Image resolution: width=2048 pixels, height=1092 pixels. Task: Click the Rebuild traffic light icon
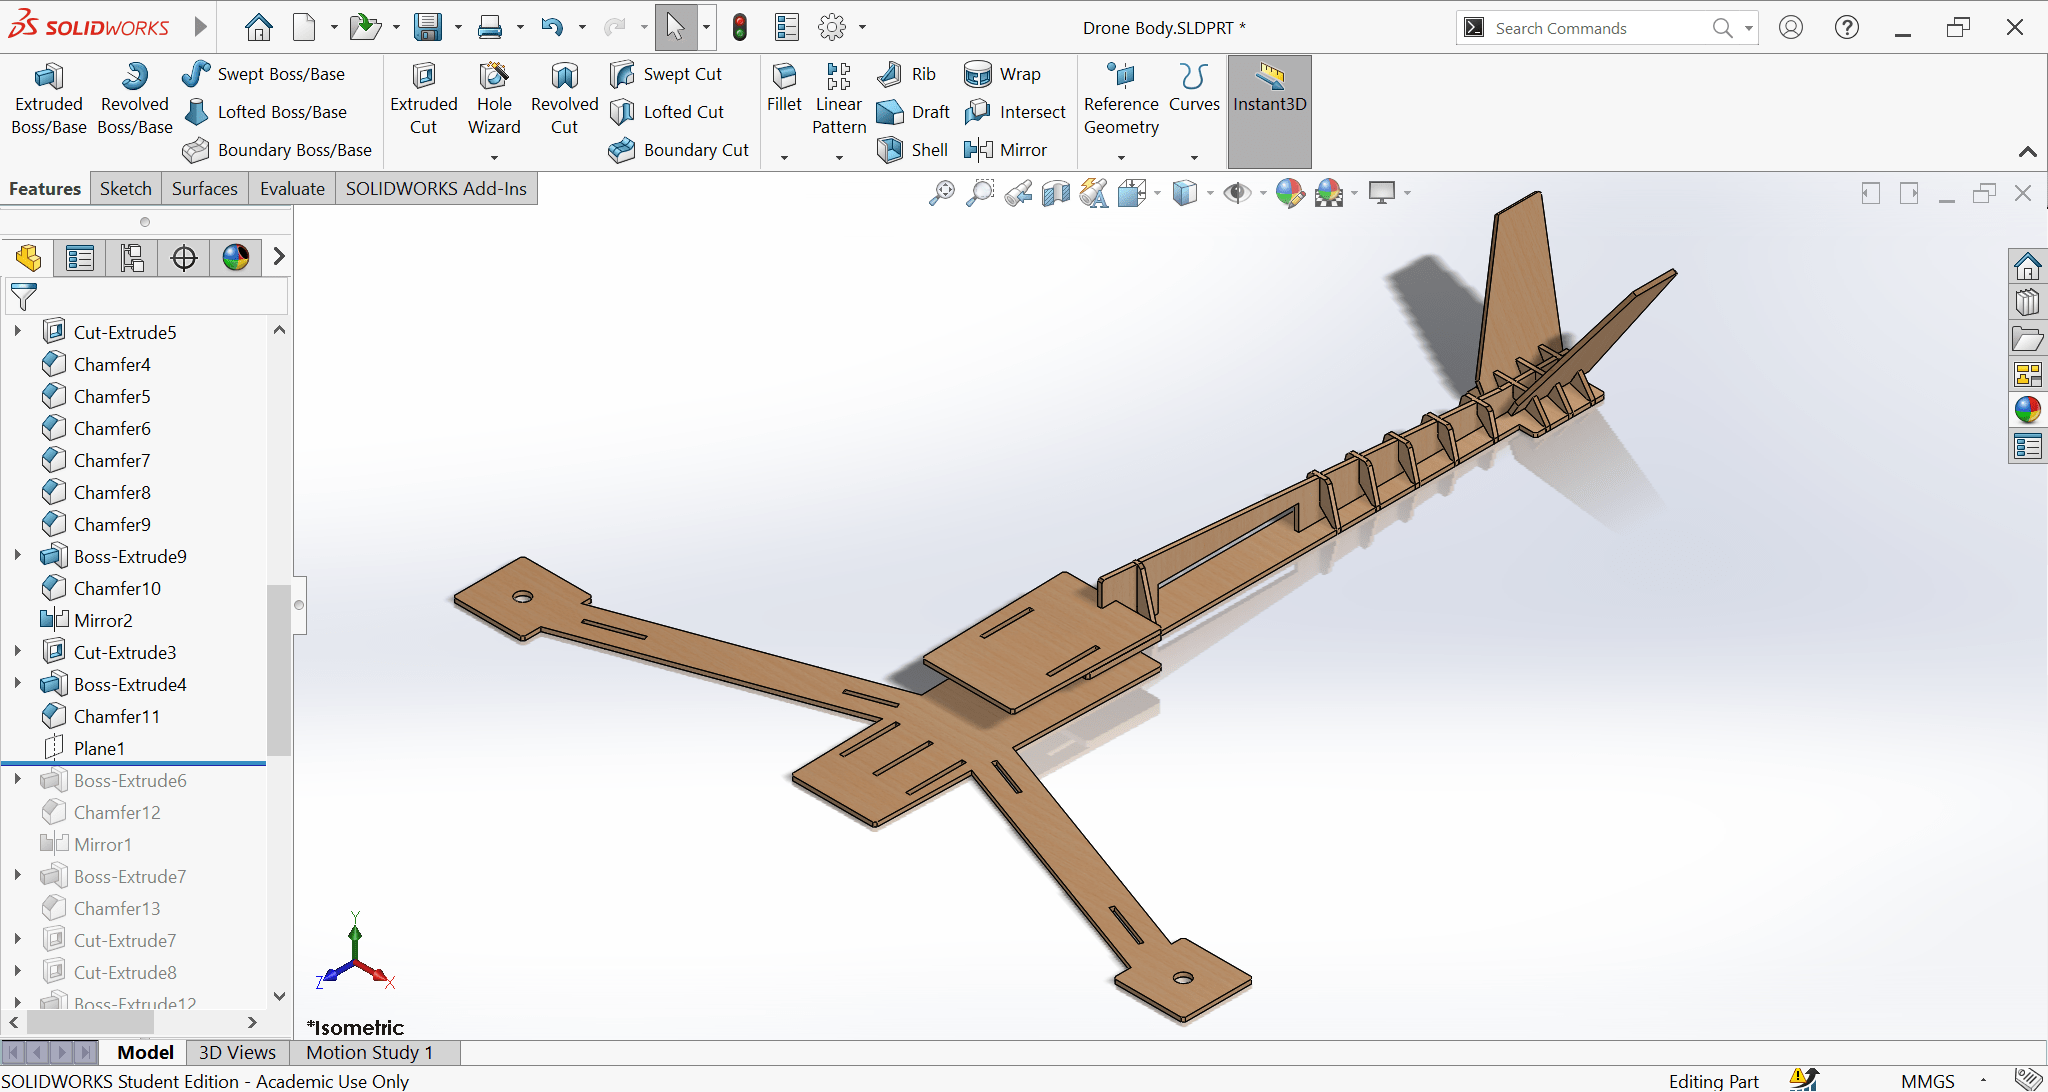pyautogui.click(x=740, y=28)
